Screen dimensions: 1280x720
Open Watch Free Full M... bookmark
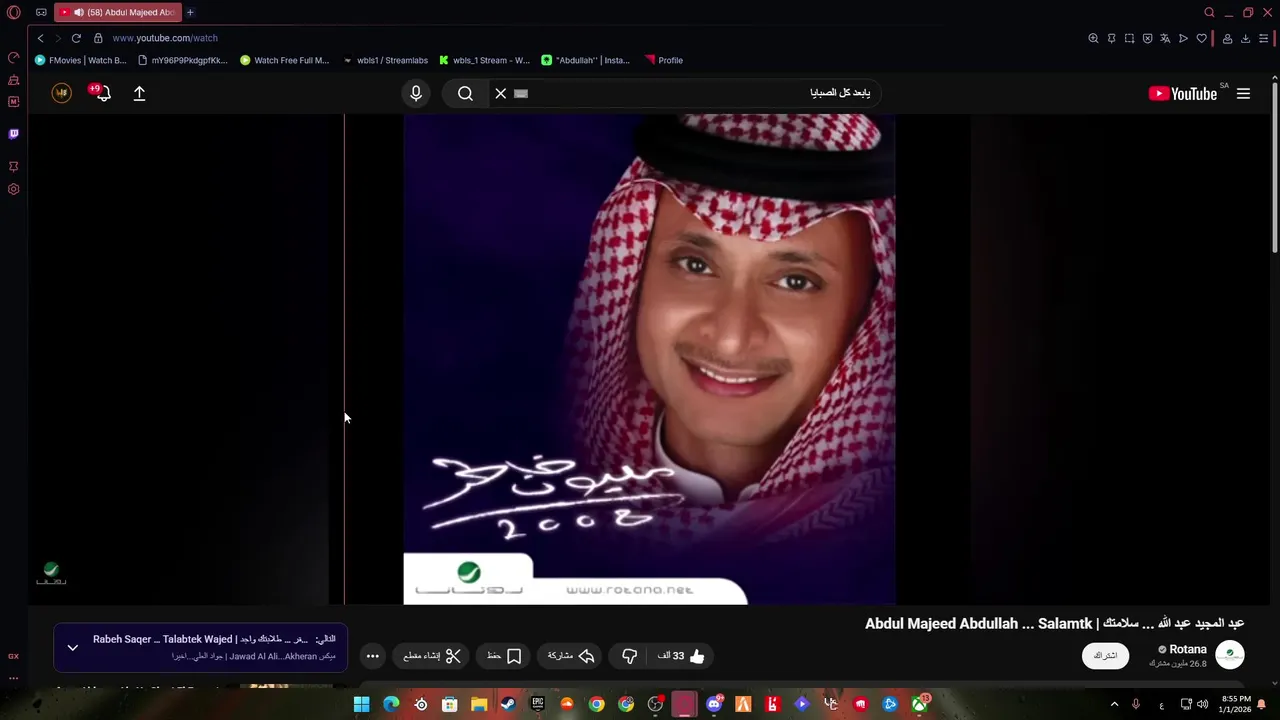tap(285, 60)
